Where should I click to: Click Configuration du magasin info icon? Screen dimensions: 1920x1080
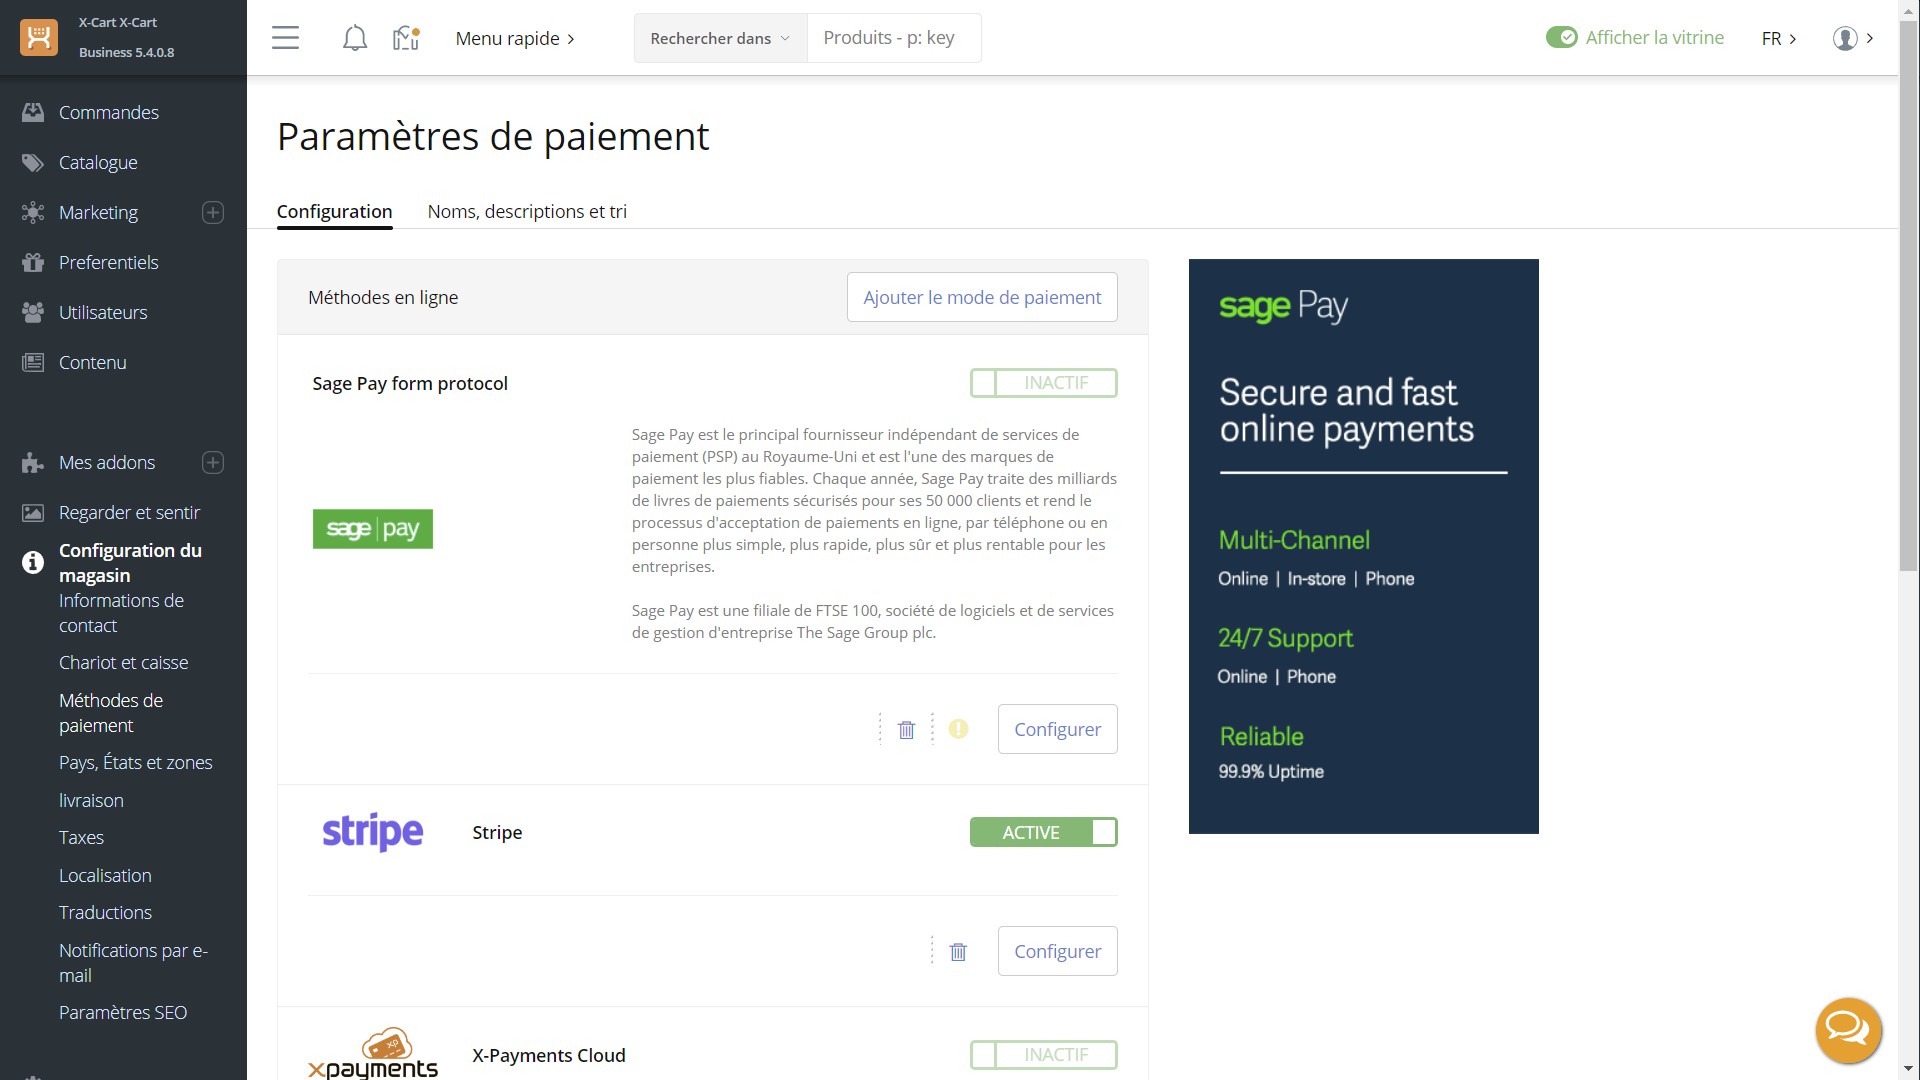[33, 562]
